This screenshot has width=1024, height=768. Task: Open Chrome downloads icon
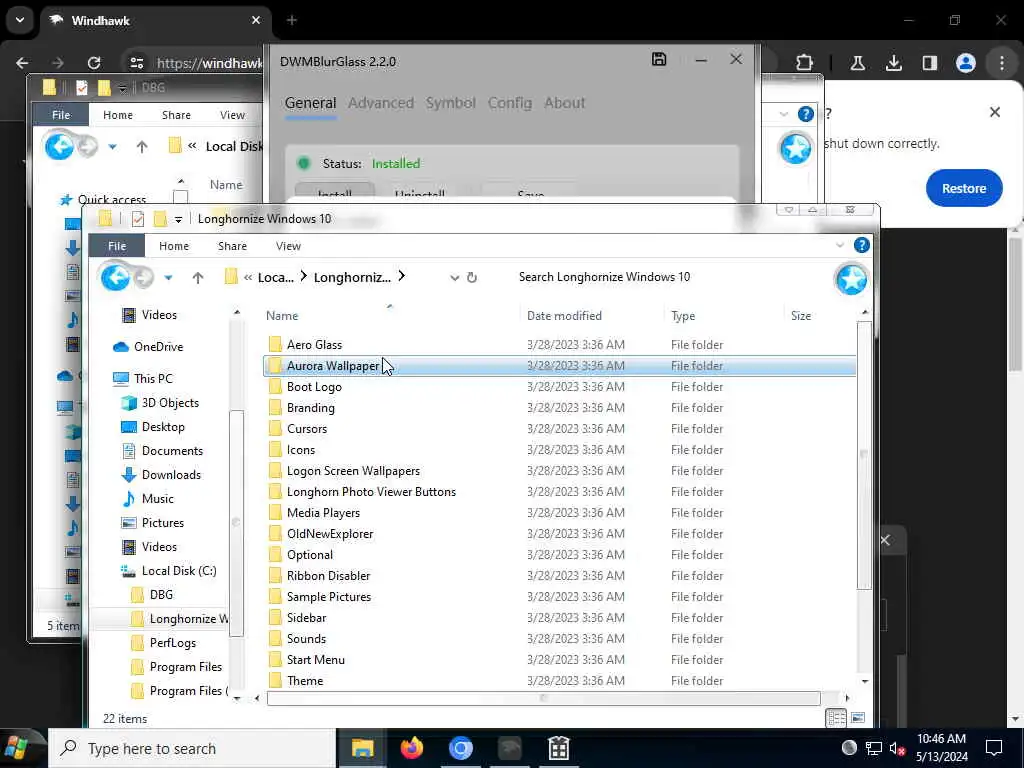tap(893, 63)
